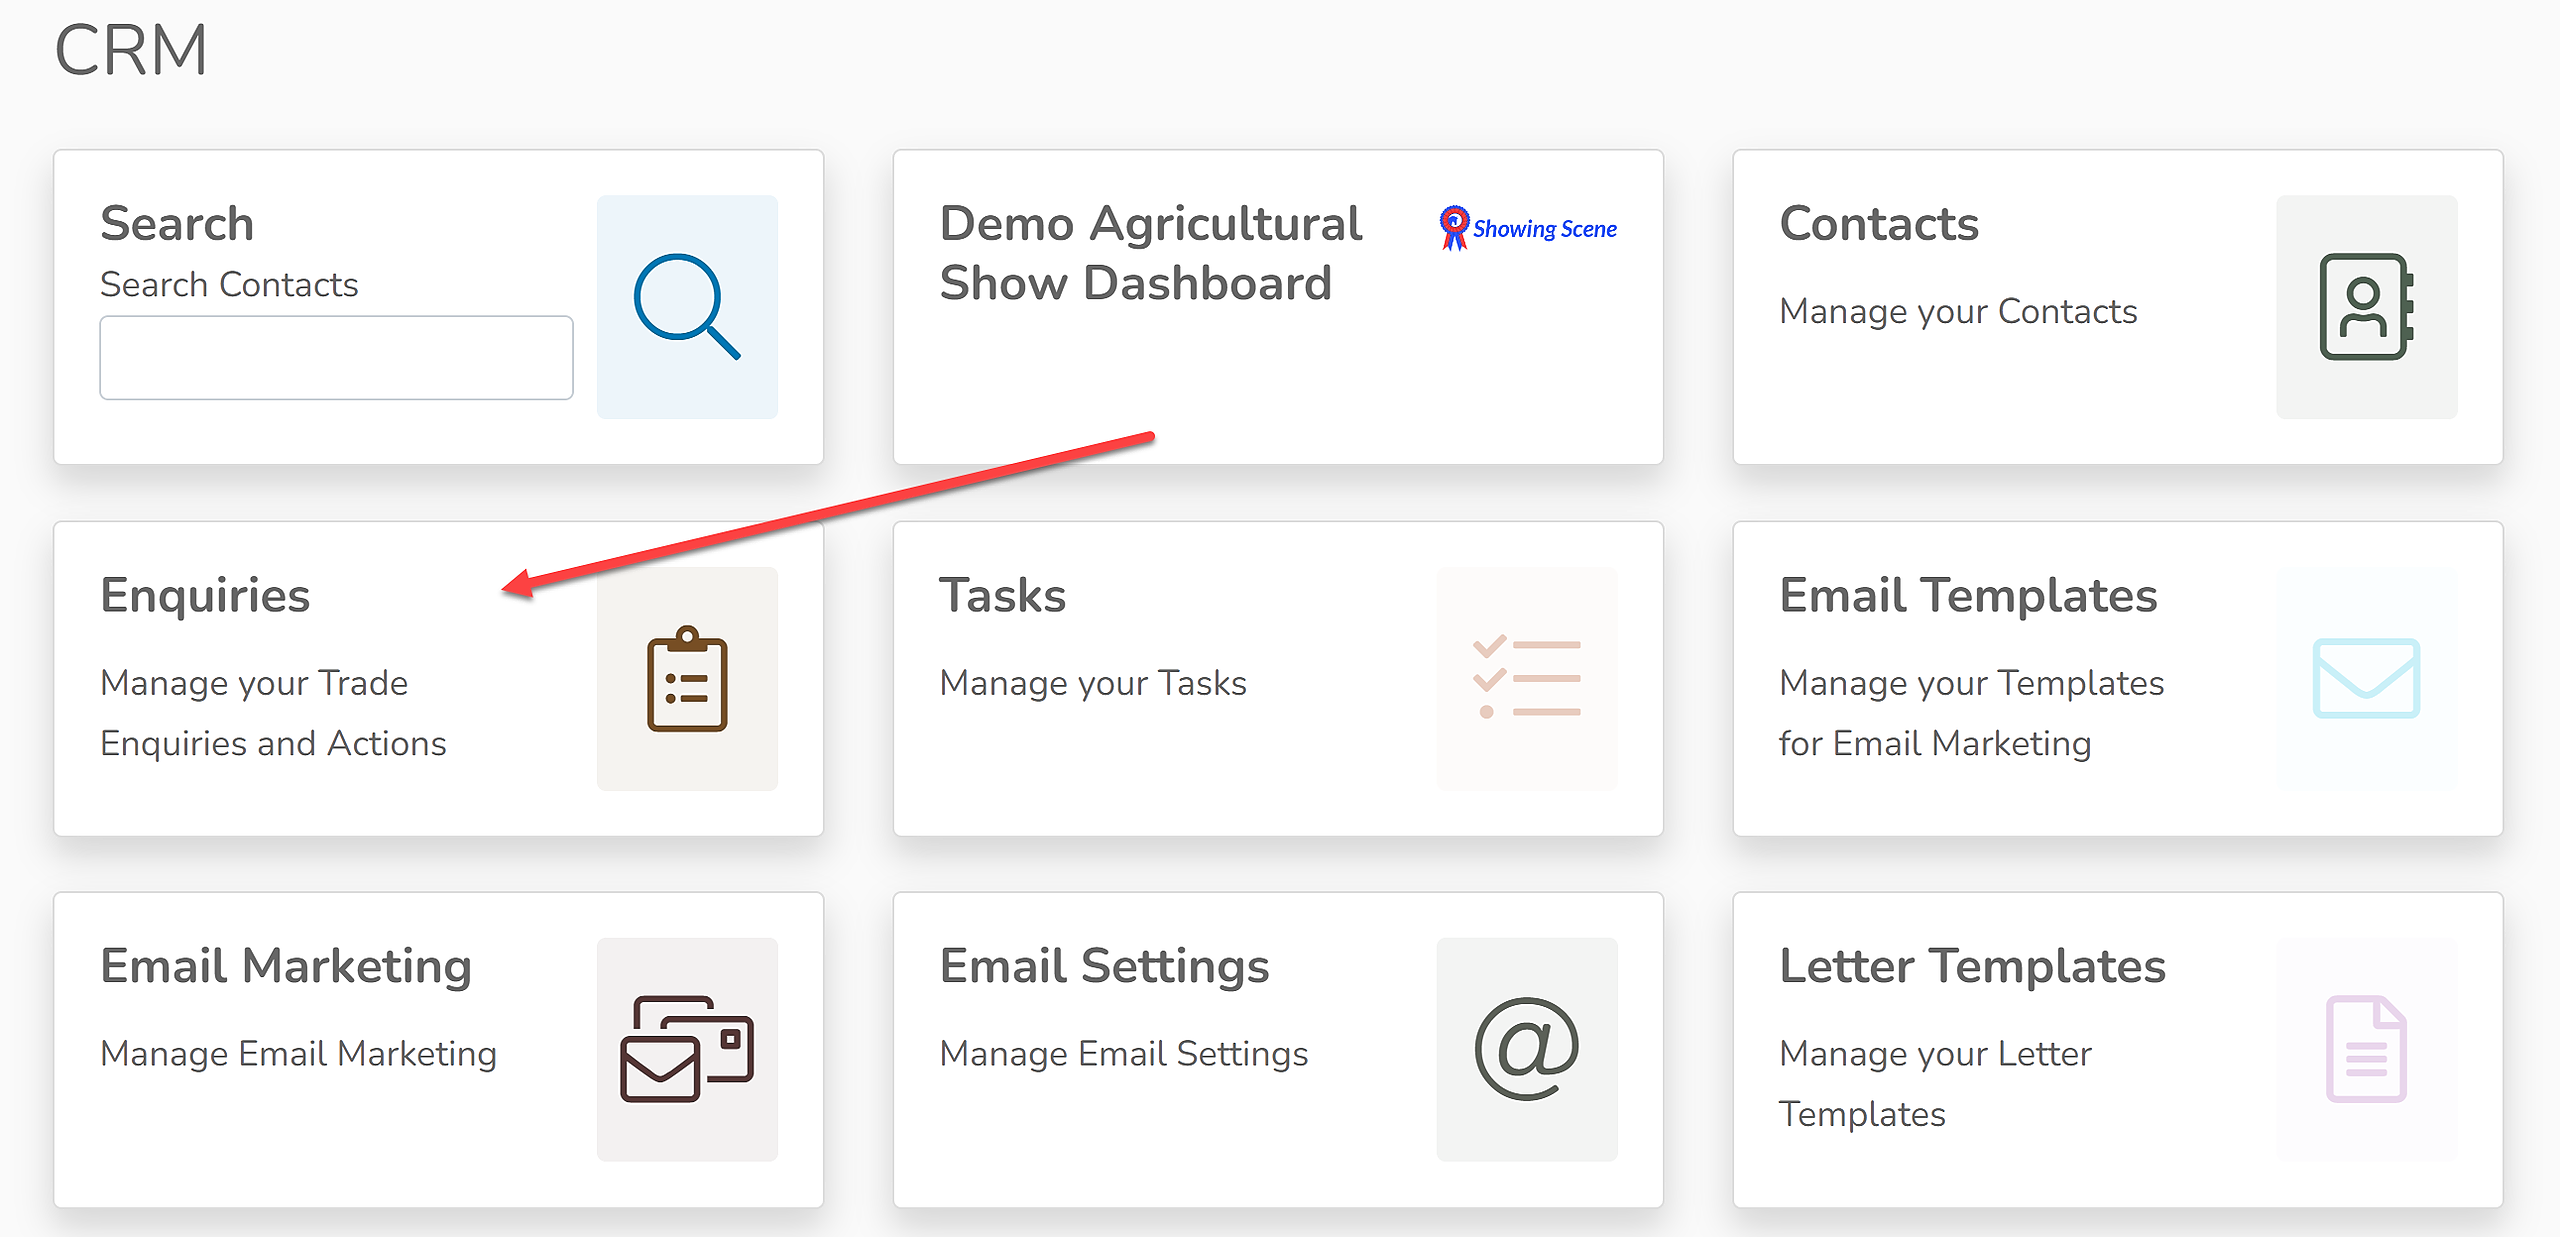This screenshot has height=1237, width=2560.
Task: Click 'Manage your Trade Enquiries and Actions'
Action: click(x=273, y=713)
